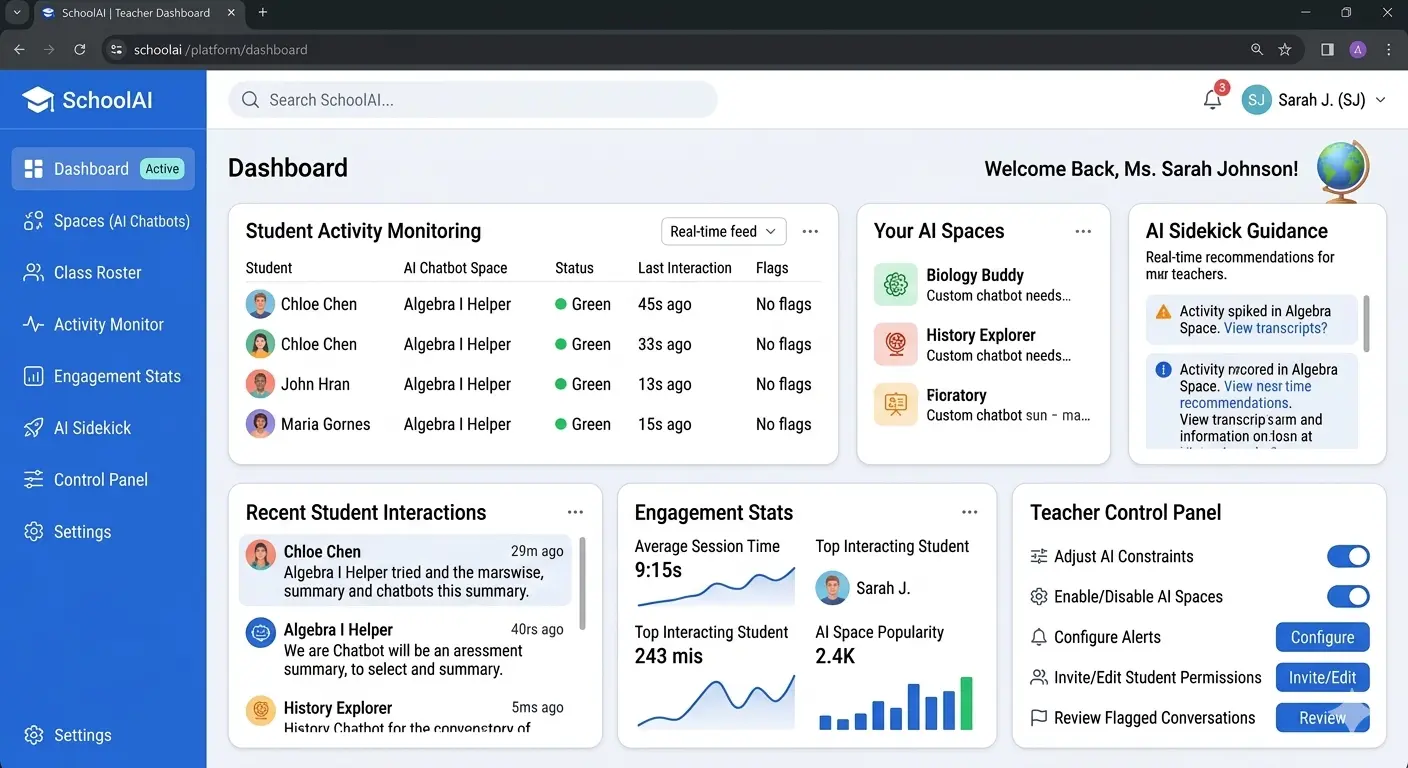
Task: Toggle the Adjust AI Constraints switch
Action: tap(1348, 556)
